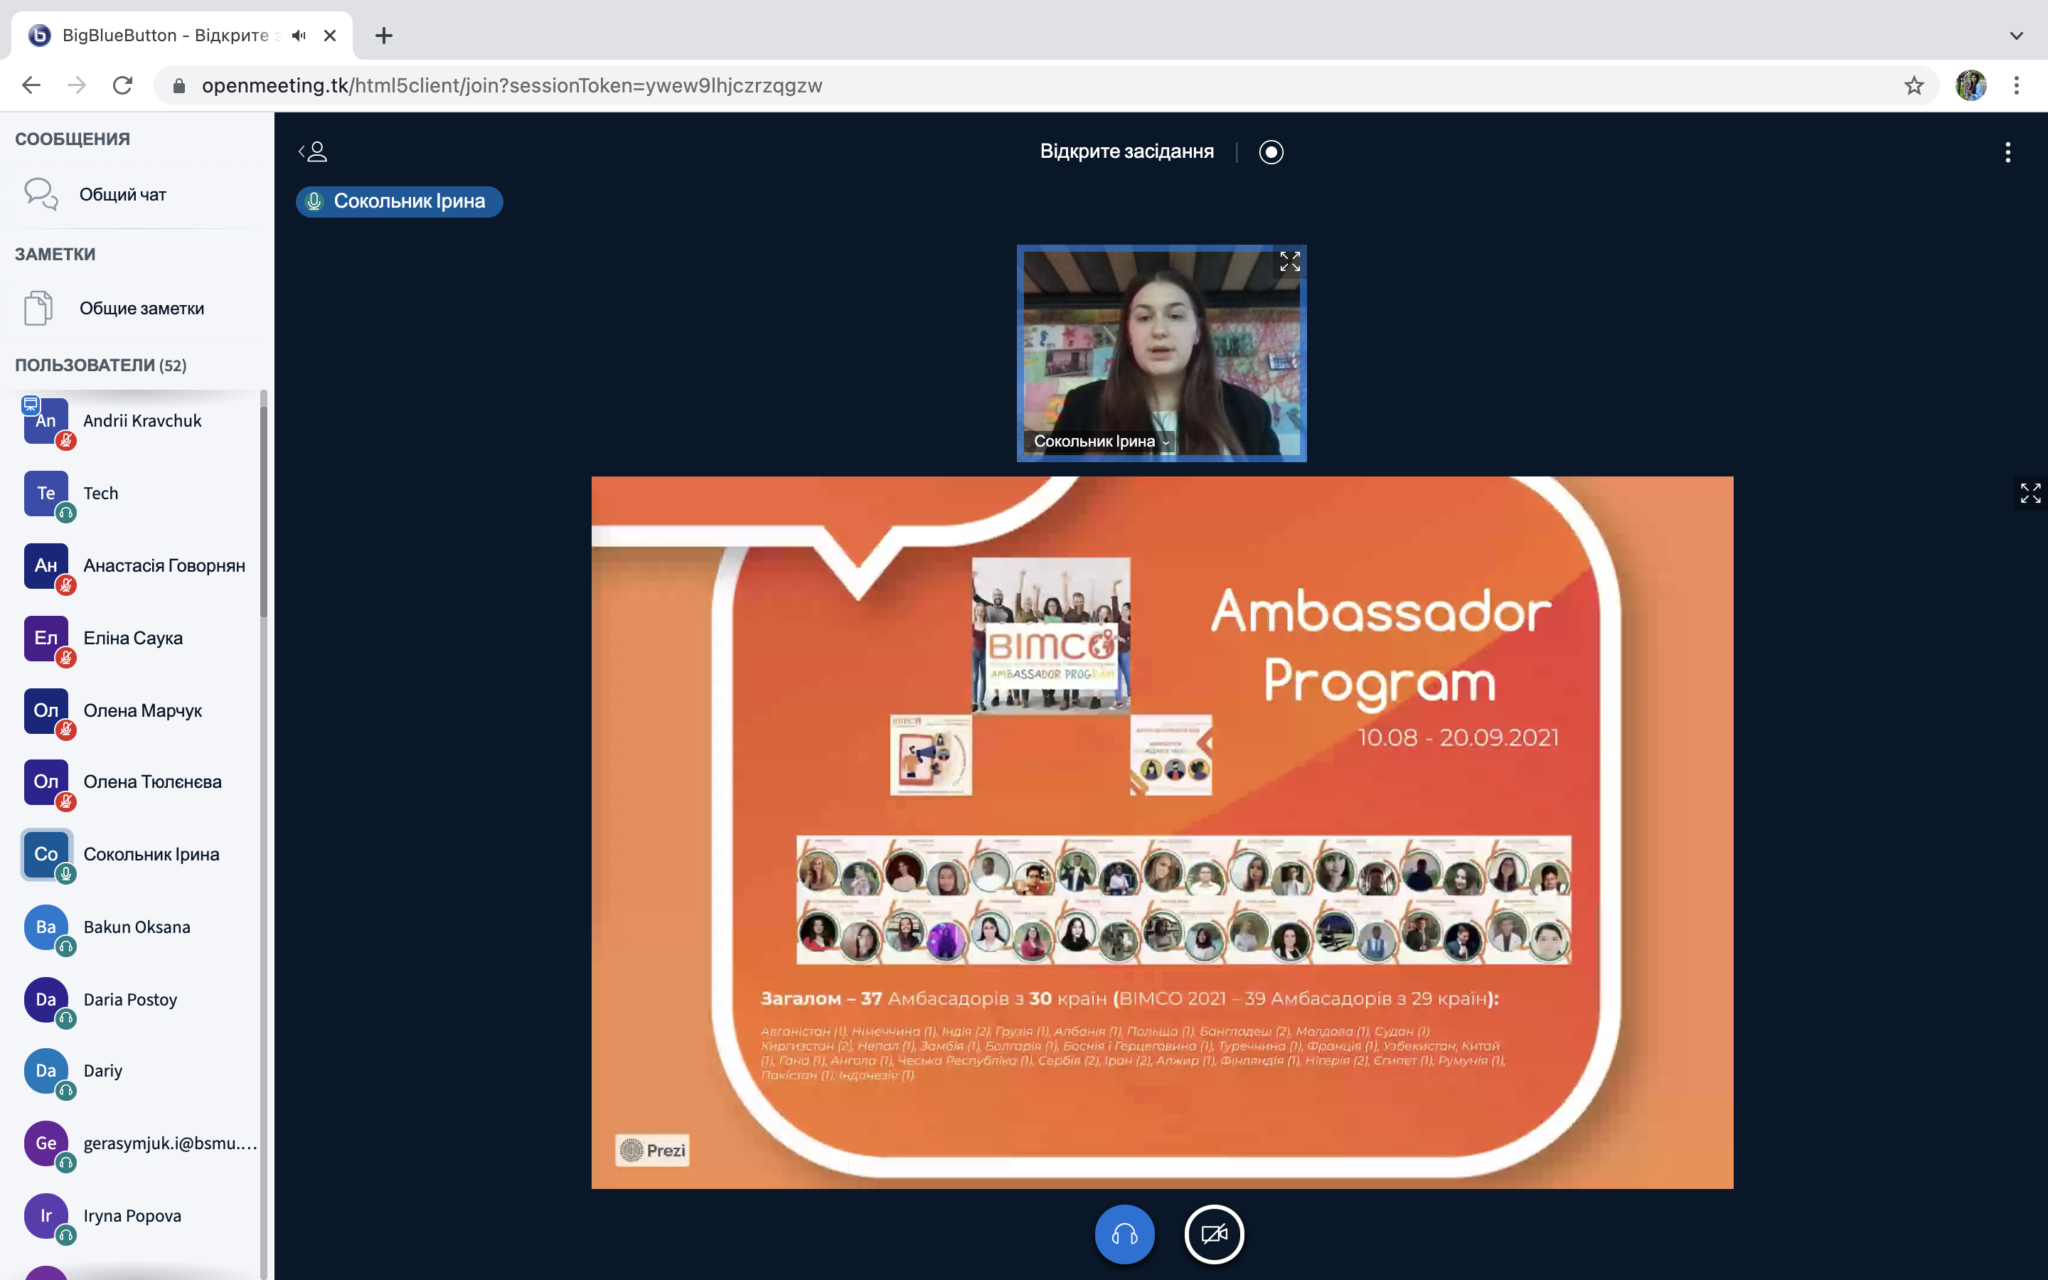
Task: Click the recording indicator icon
Action: pos(1271,152)
